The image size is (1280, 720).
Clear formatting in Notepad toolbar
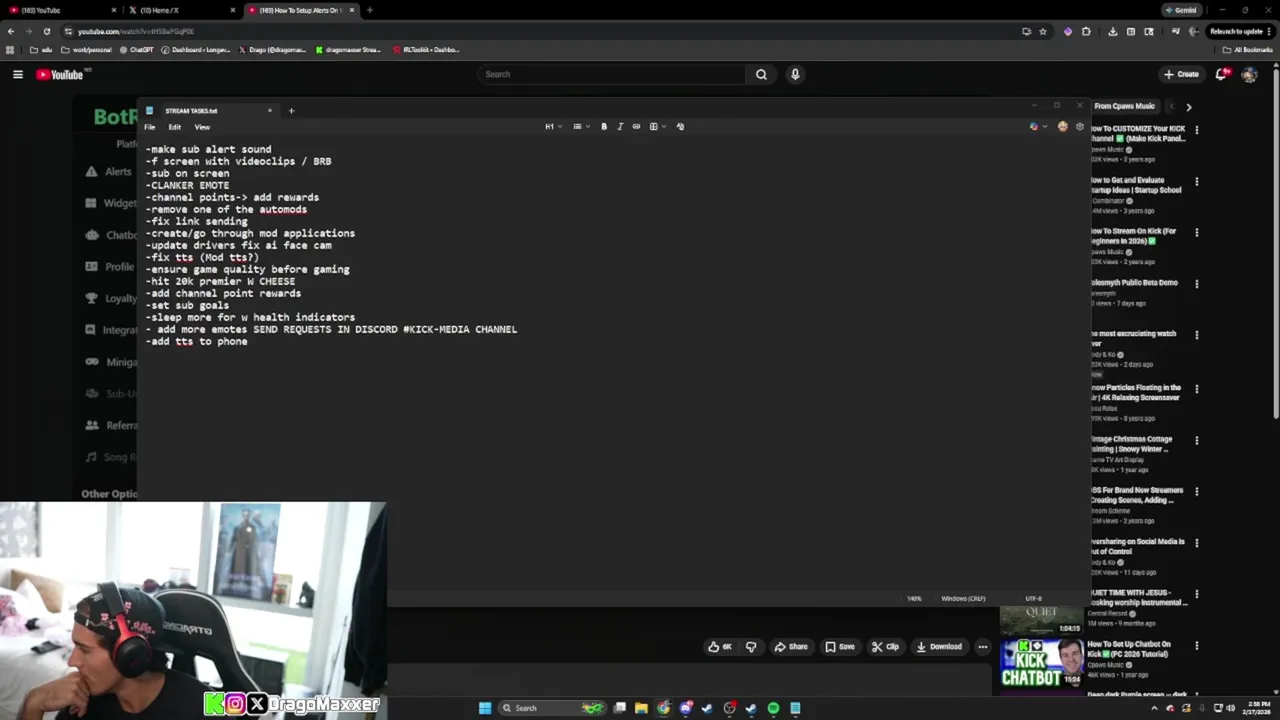tap(680, 126)
